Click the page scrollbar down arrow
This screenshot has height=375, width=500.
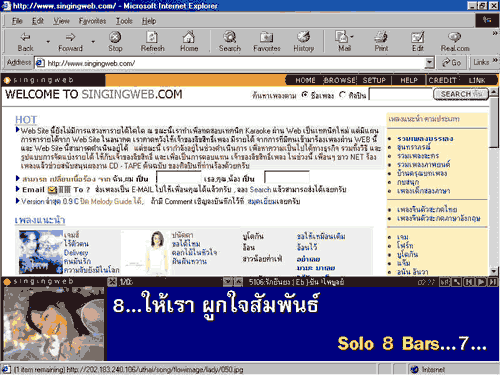494,271
